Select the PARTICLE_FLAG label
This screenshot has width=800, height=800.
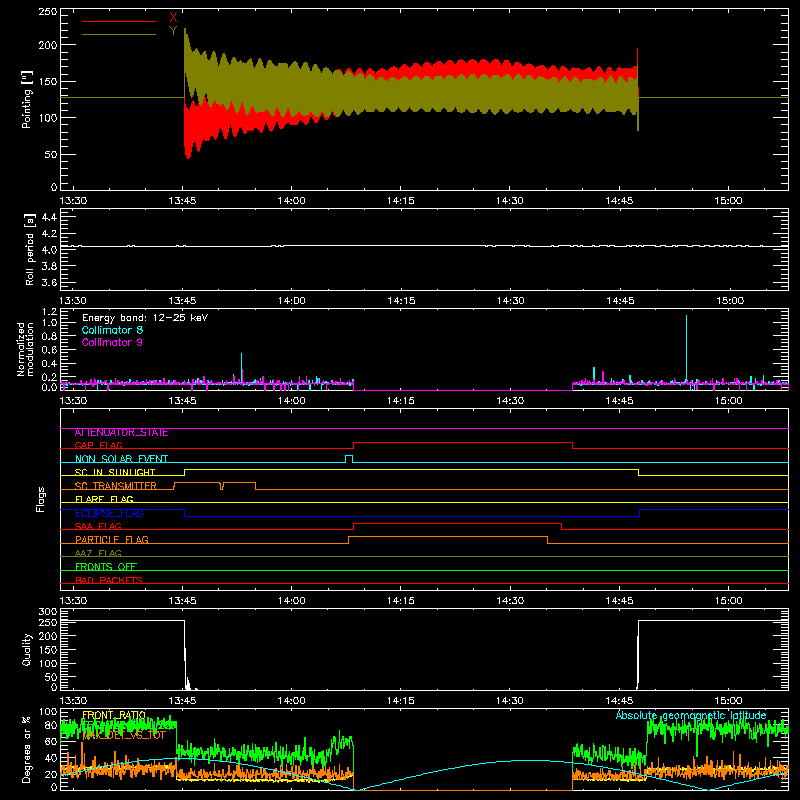tap(112, 539)
